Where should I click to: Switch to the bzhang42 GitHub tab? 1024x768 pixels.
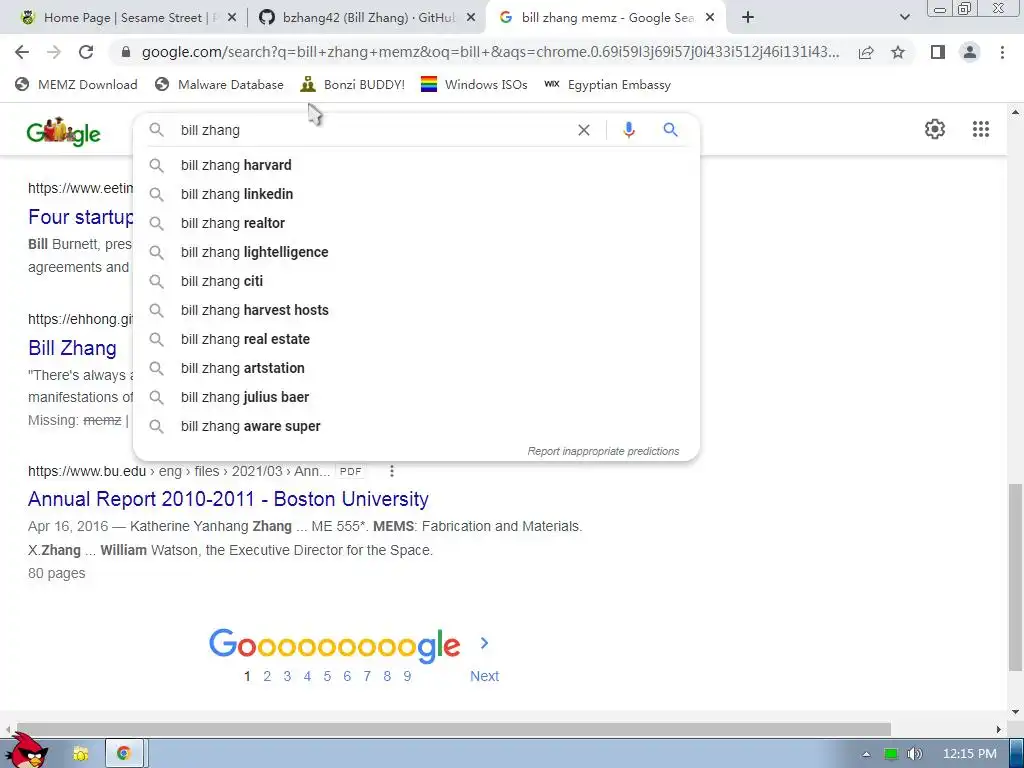pyautogui.click(x=366, y=18)
